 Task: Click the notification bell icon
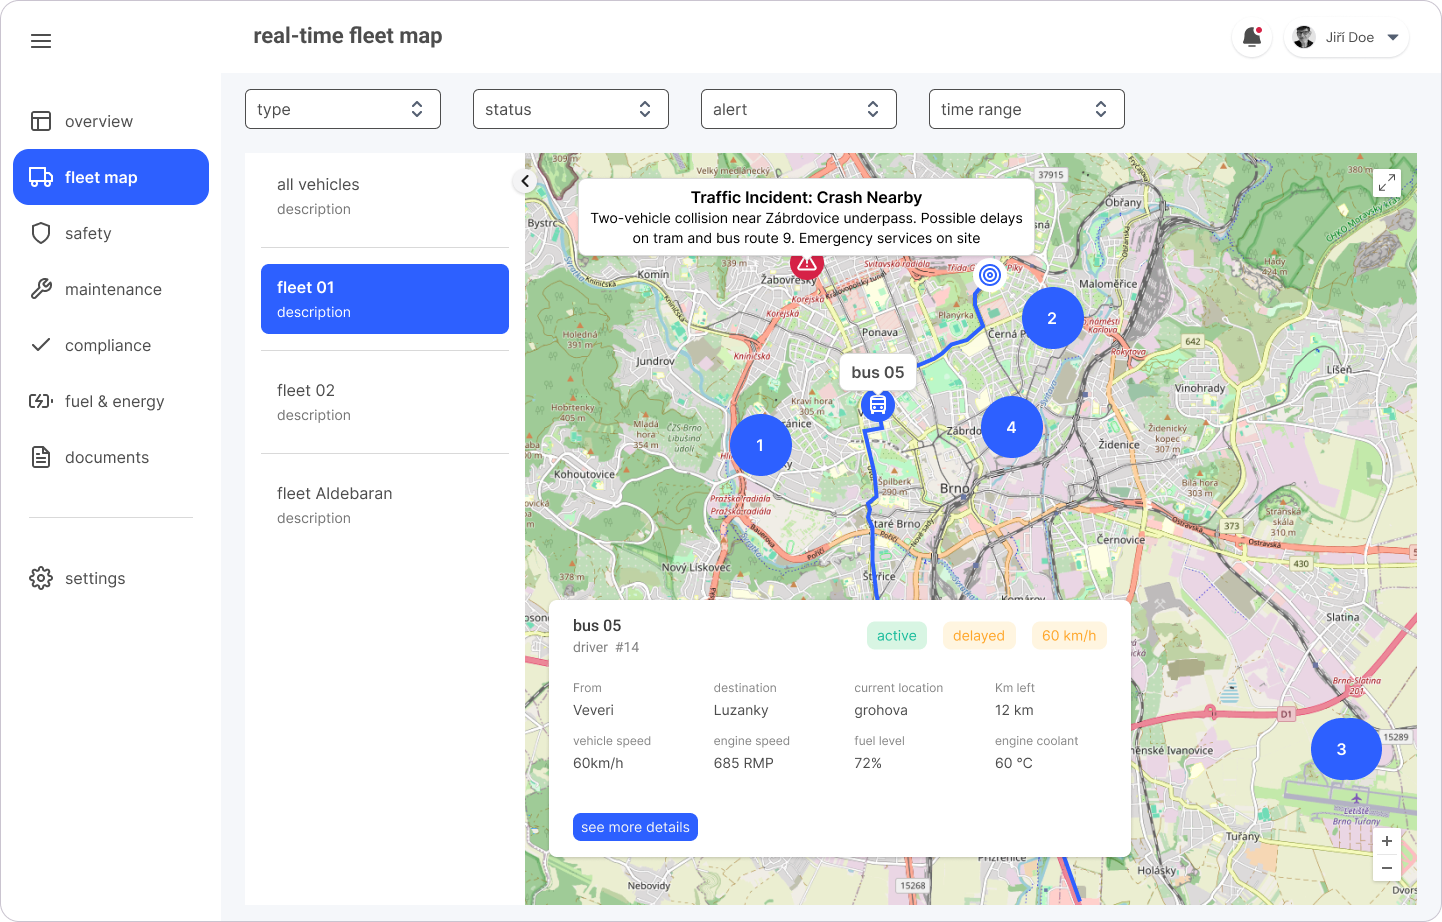[1251, 38]
